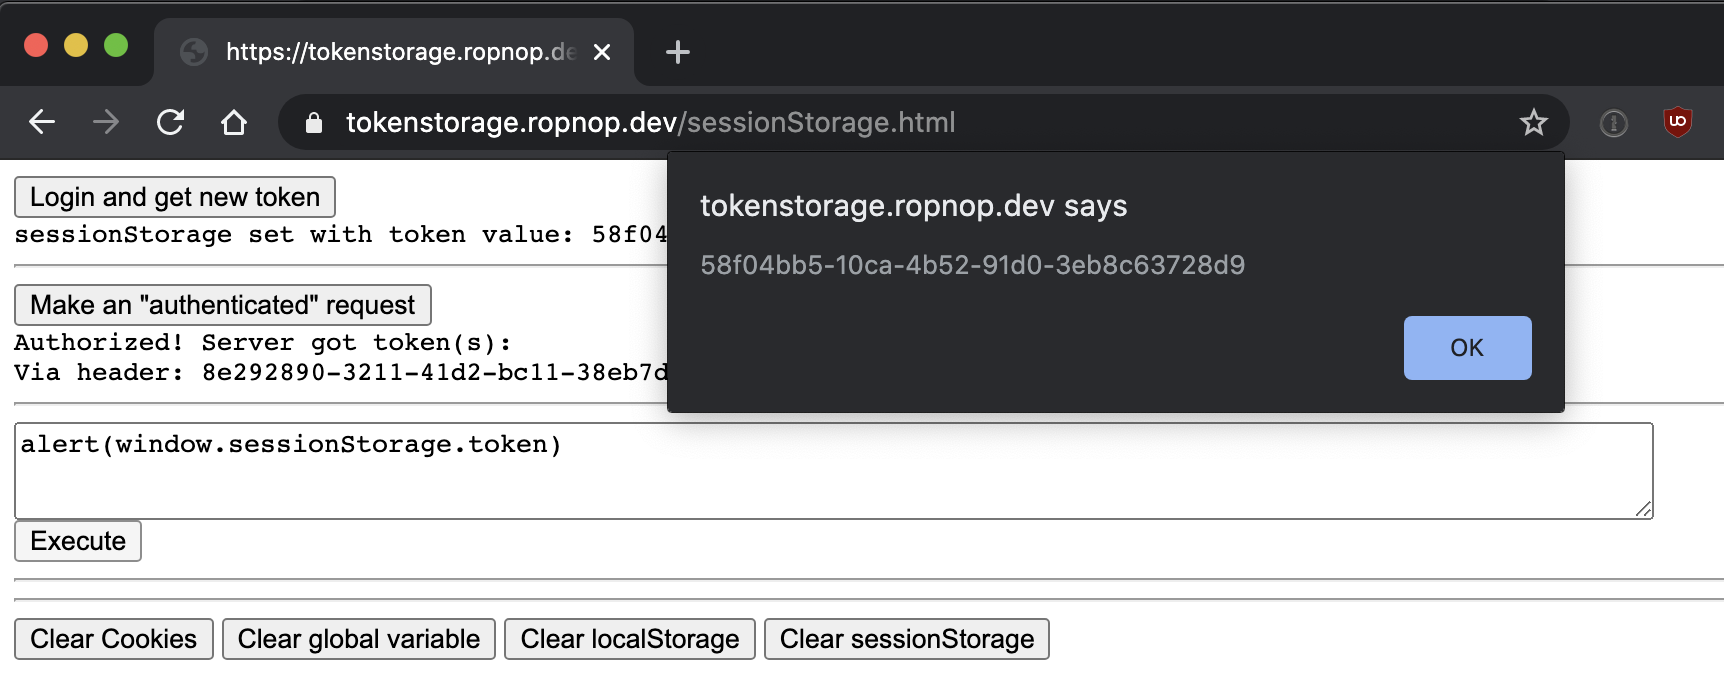
Task: Click Make an "authenticated" request button
Action: (x=223, y=305)
